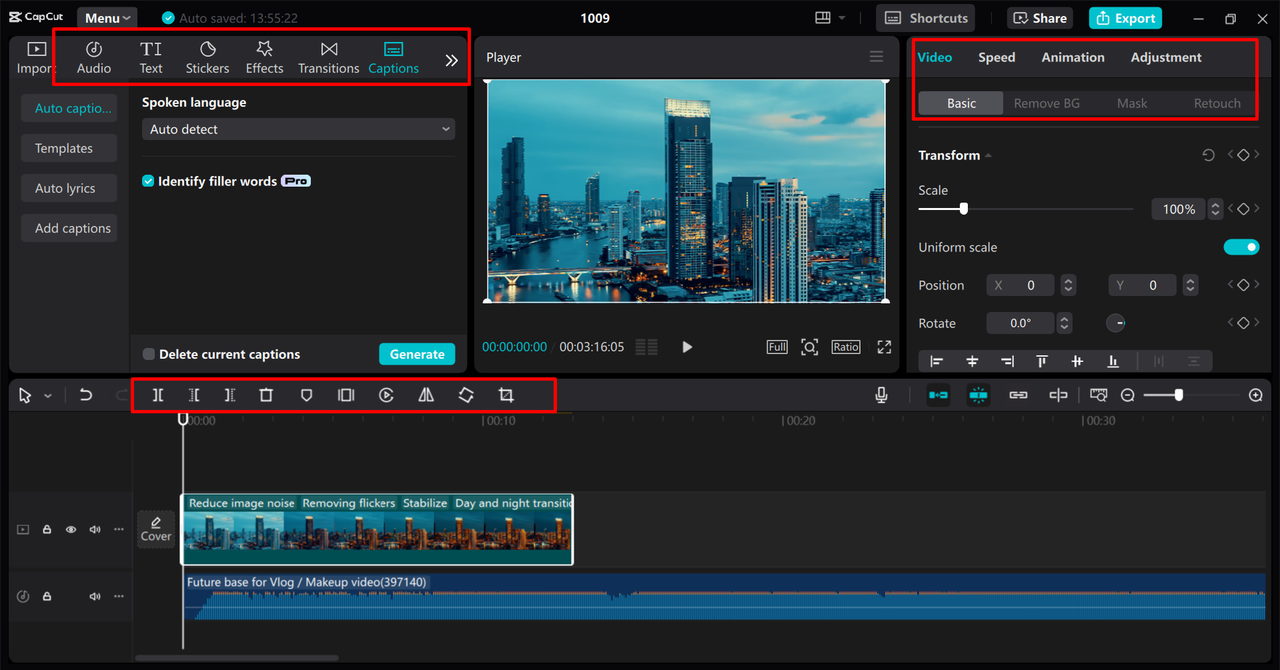Screen dimensions: 1280x670
Task: Select the Split clip tool
Action: (158, 395)
